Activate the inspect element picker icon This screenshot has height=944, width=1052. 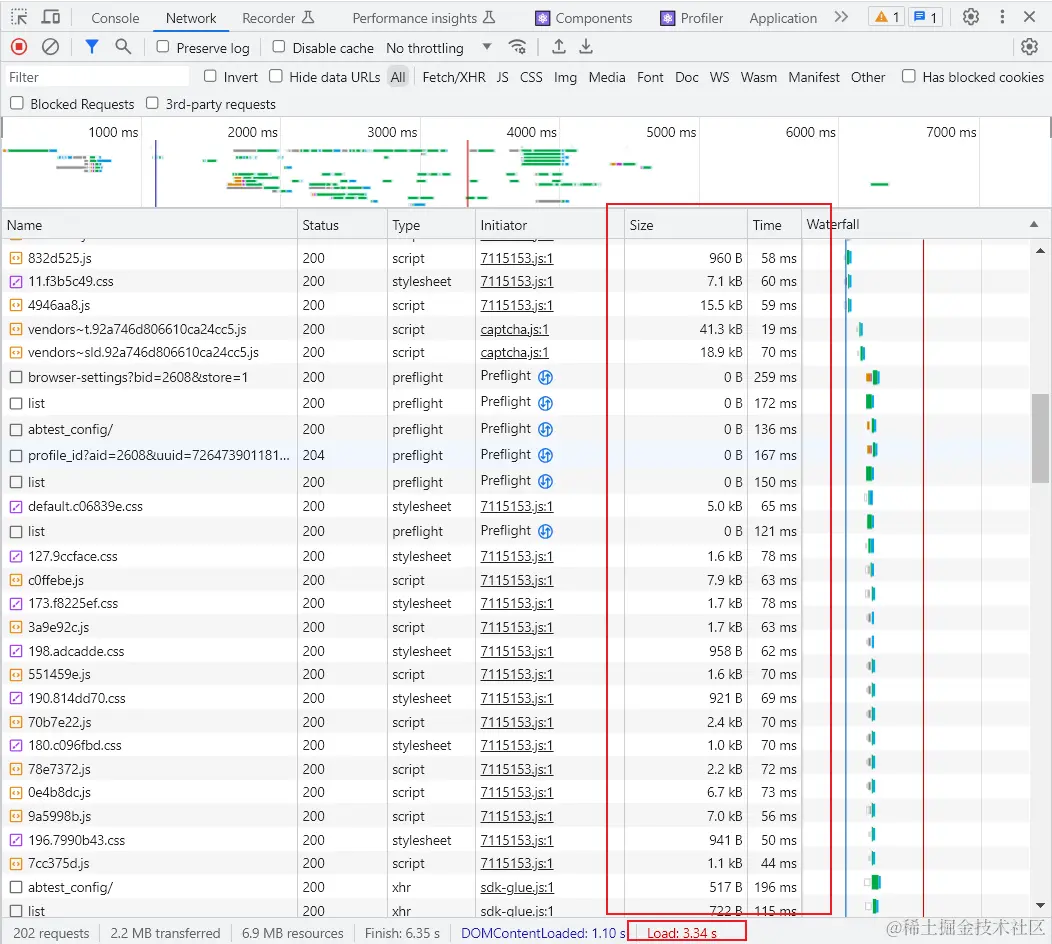(x=19, y=17)
